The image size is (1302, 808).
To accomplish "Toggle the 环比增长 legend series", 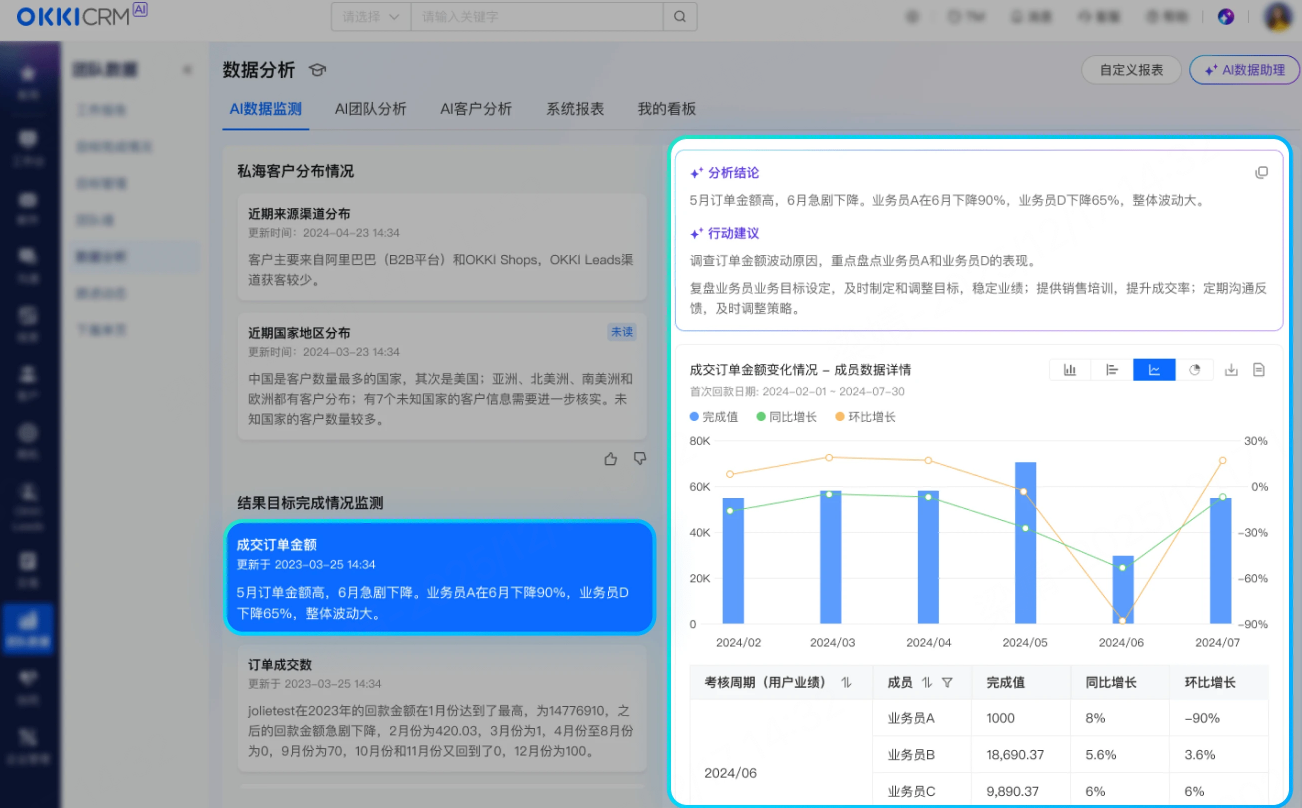I will (866, 417).
